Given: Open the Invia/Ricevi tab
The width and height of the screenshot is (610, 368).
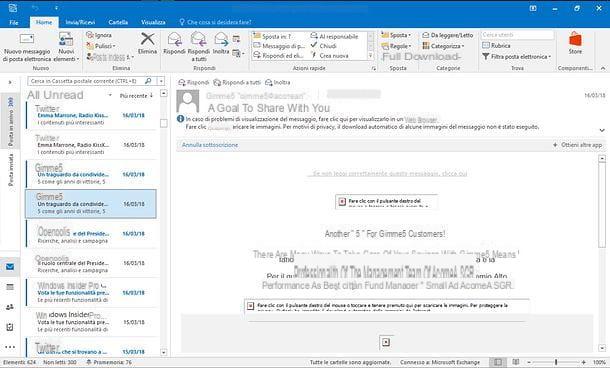Looking at the screenshot, I should point(80,22).
